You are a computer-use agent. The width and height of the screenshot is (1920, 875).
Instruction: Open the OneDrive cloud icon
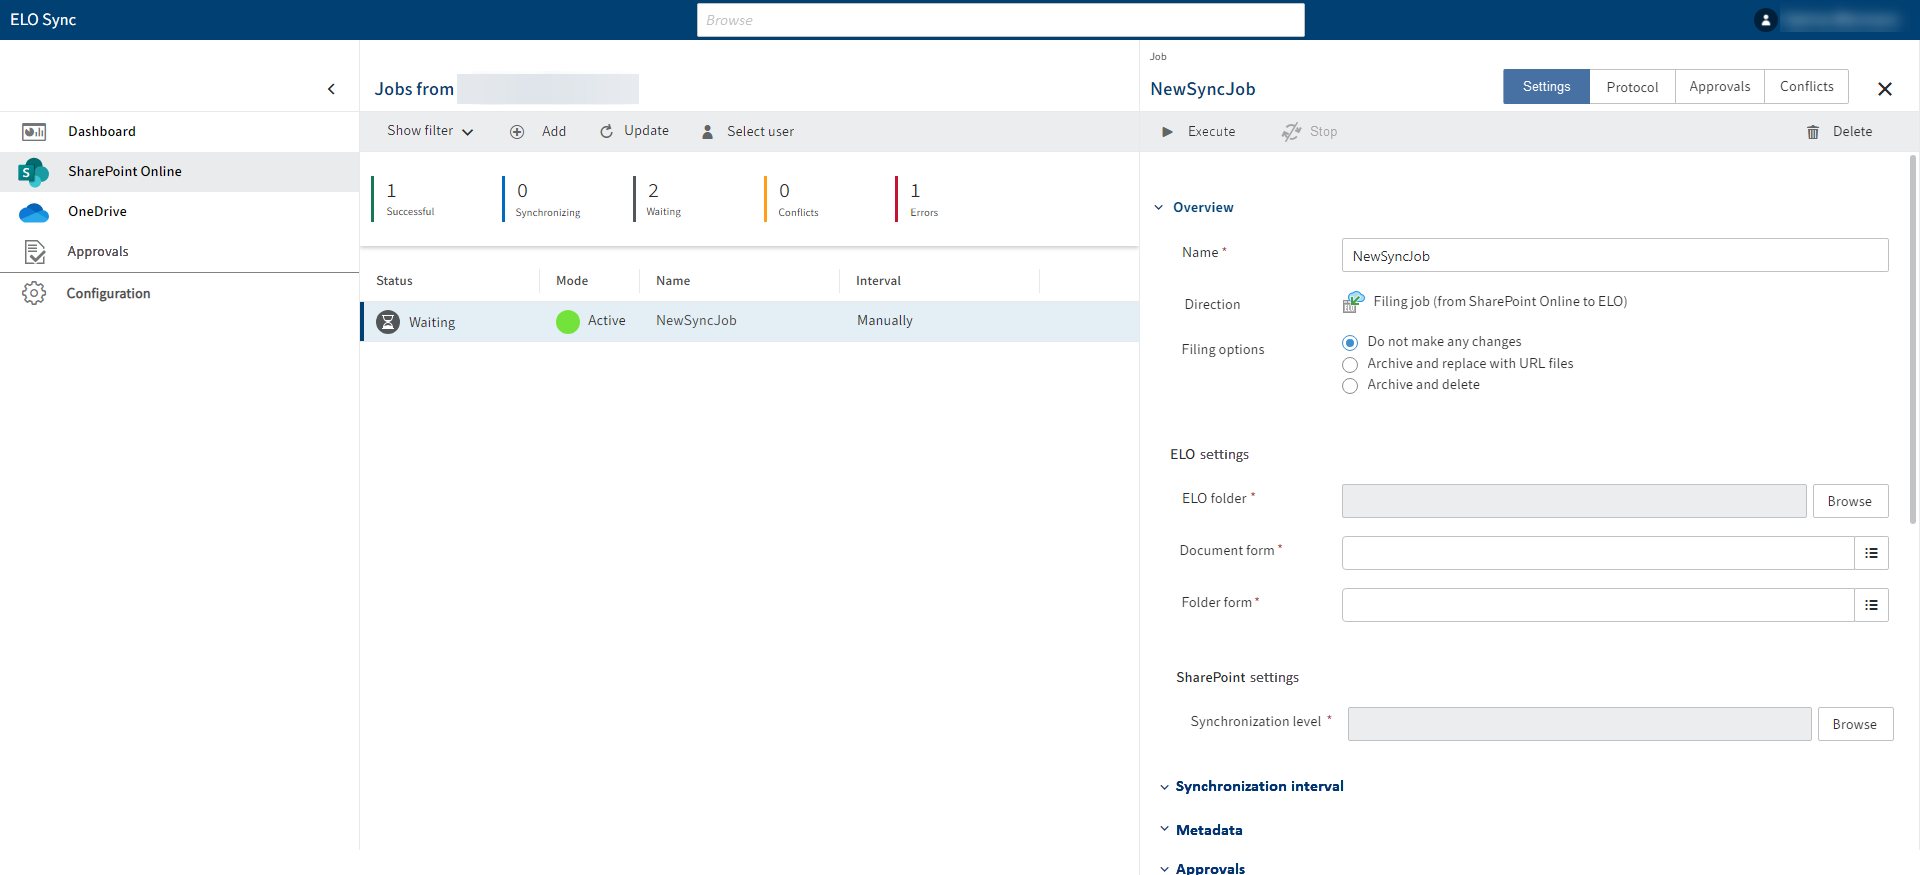(34, 212)
